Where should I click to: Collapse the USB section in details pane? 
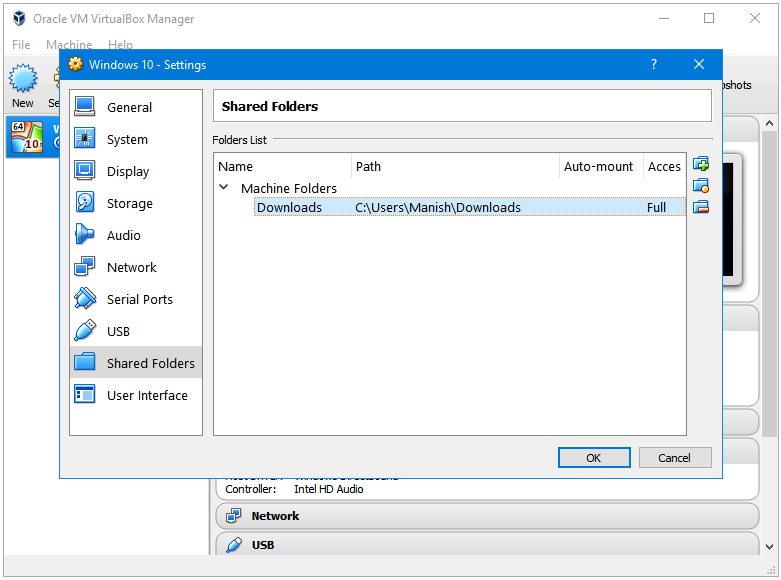[x=262, y=545]
